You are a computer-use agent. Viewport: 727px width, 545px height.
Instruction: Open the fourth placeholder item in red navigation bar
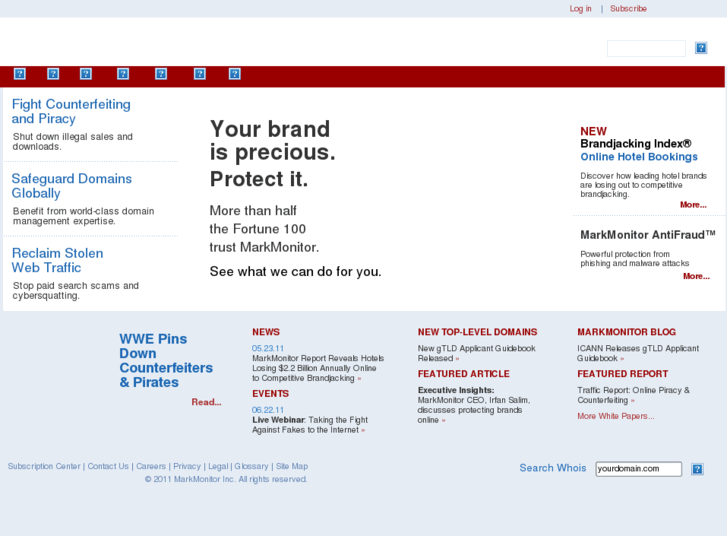click(123, 74)
